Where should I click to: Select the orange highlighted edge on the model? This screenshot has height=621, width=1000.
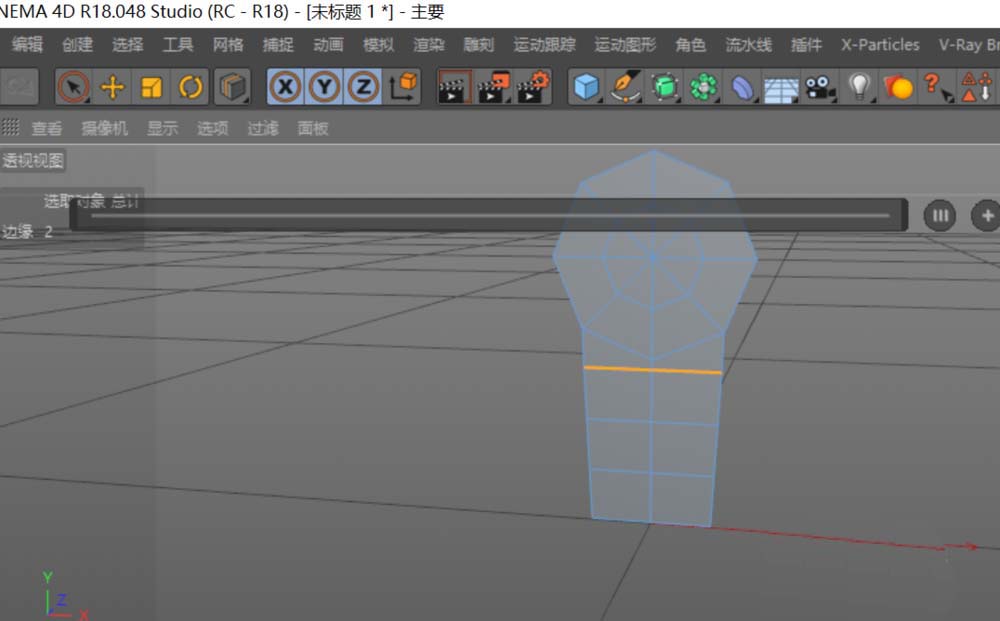point(652,370)
